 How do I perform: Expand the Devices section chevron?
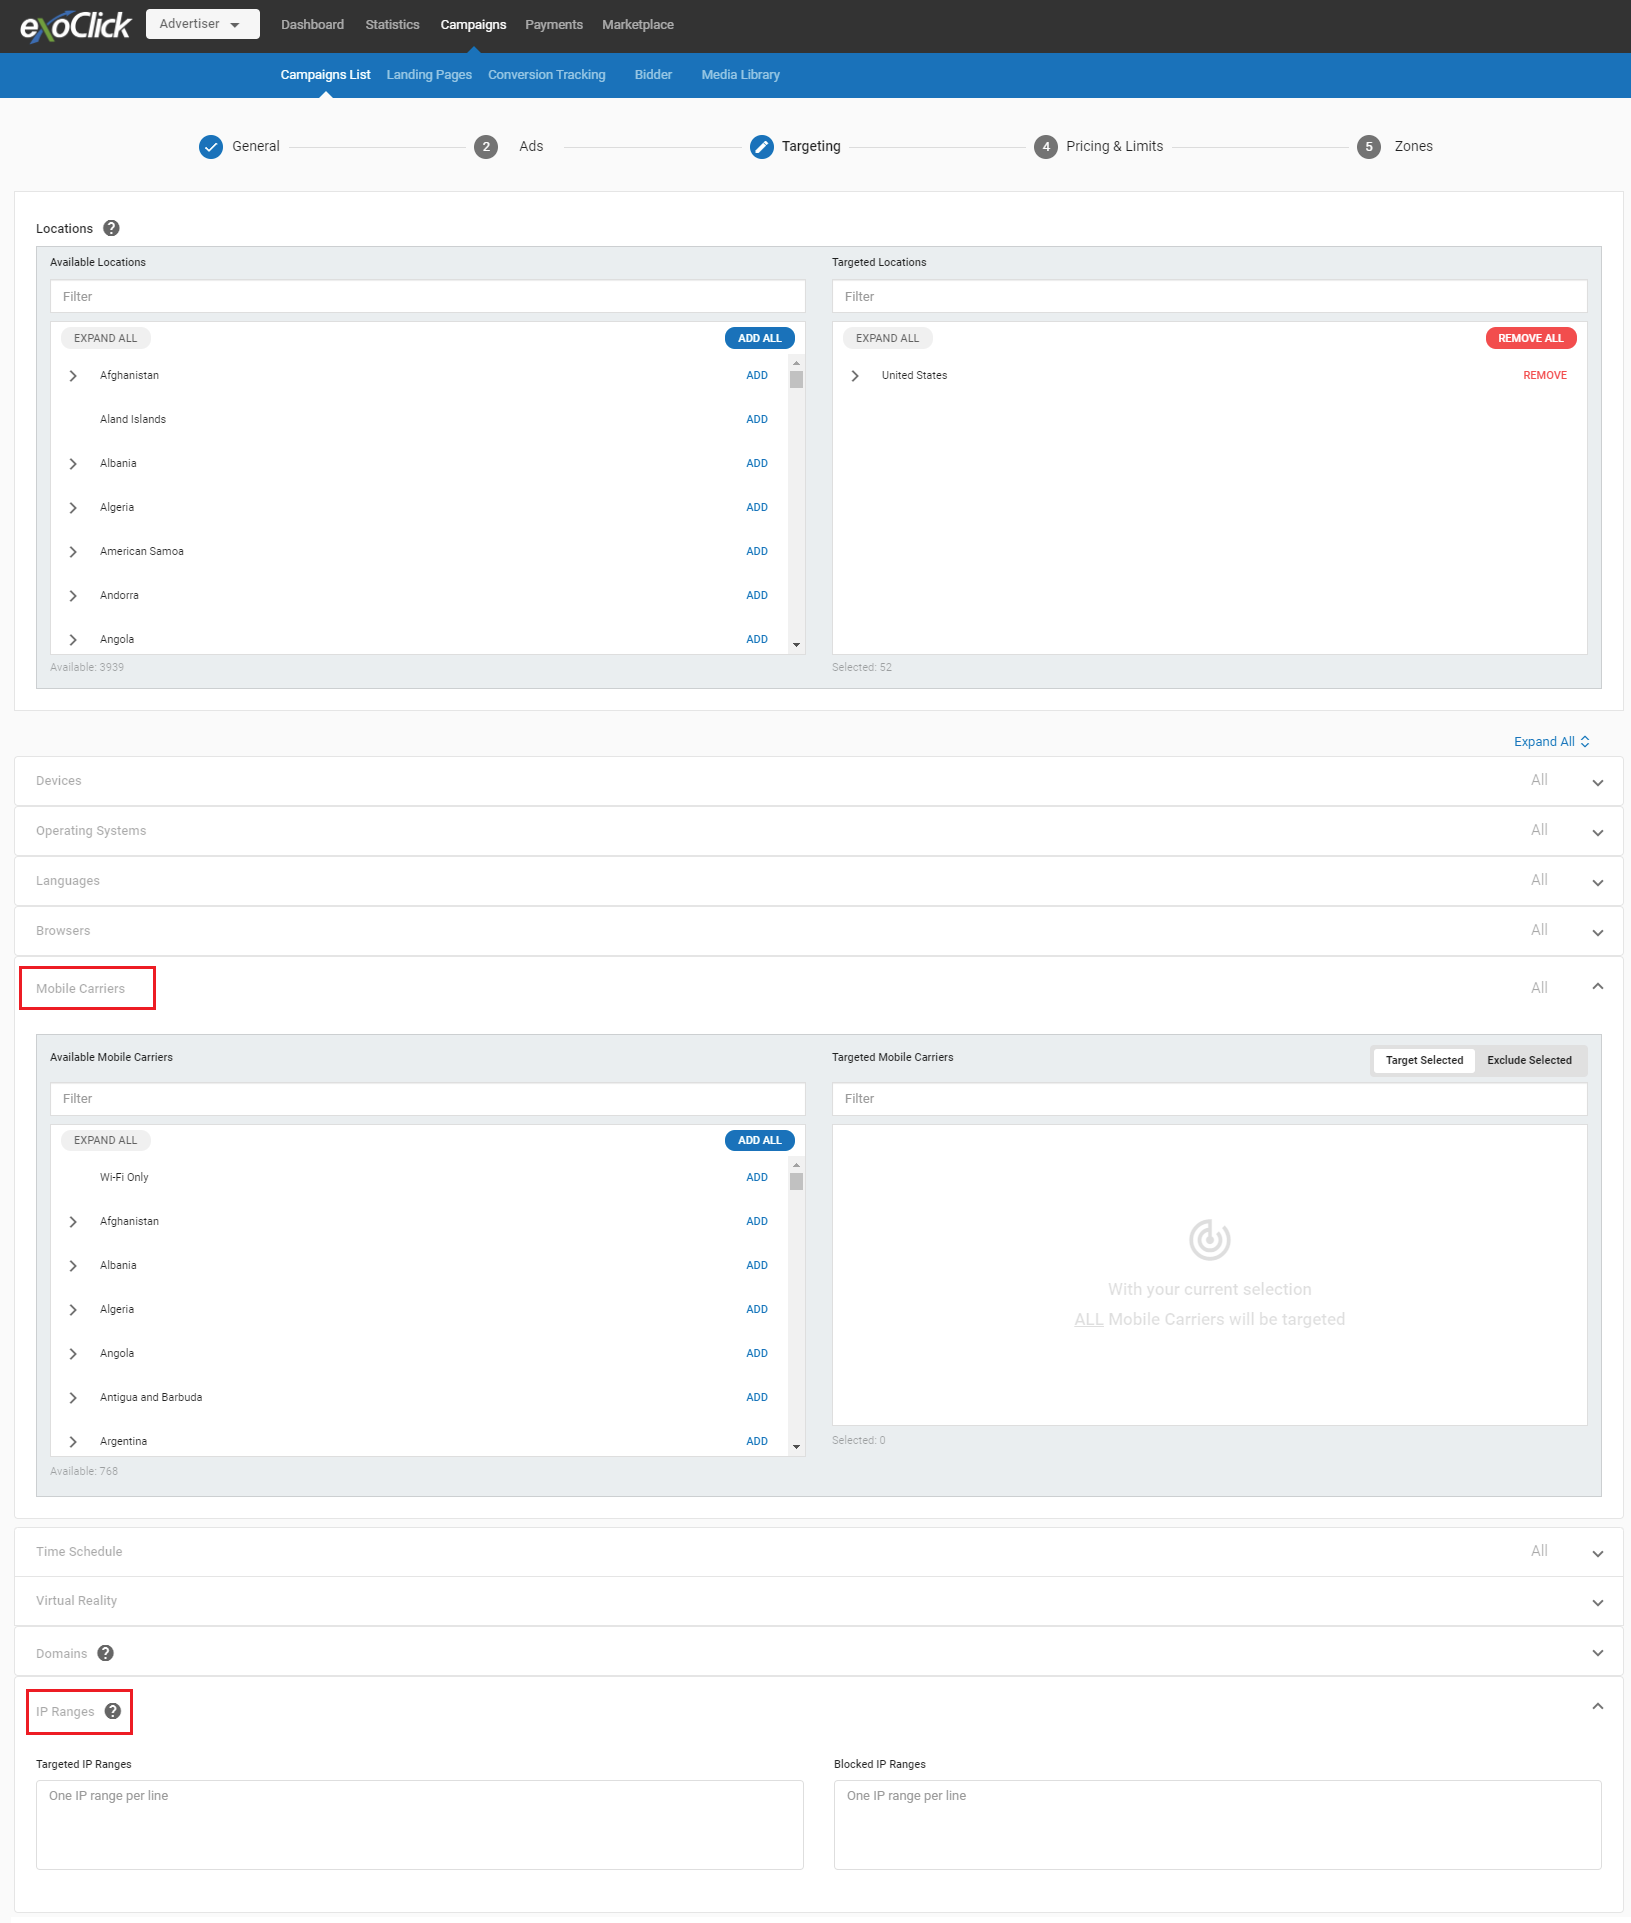pyautogui.click(x=1598, y=782)
